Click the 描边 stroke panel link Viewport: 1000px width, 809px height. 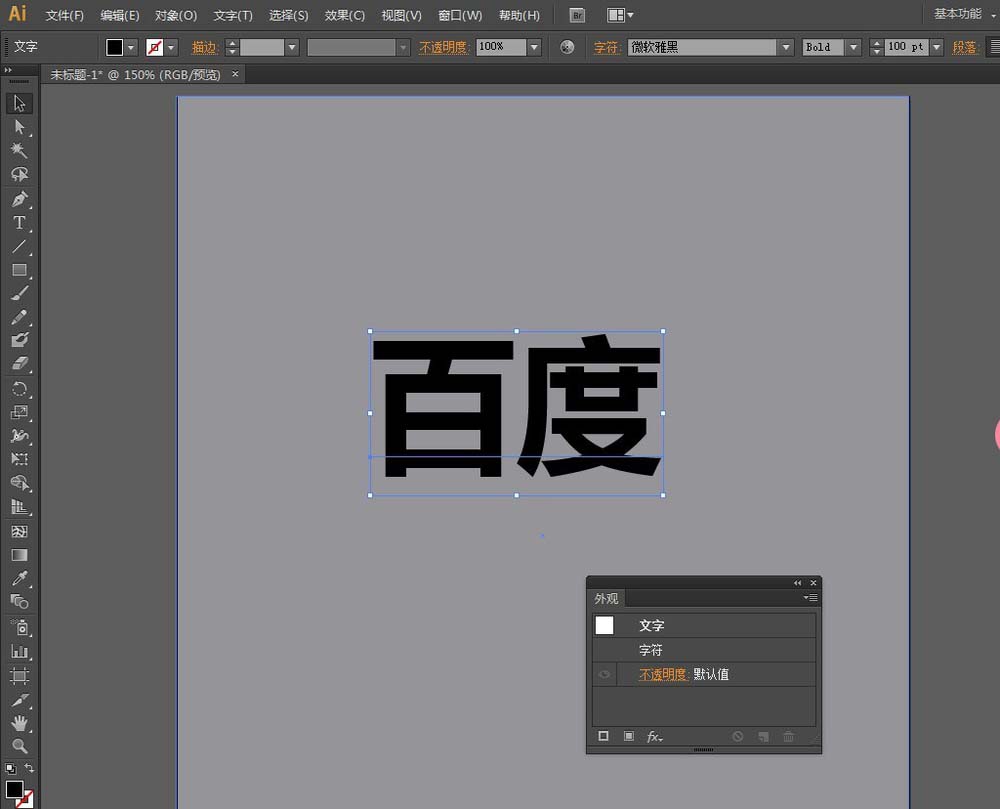(205, 47)
